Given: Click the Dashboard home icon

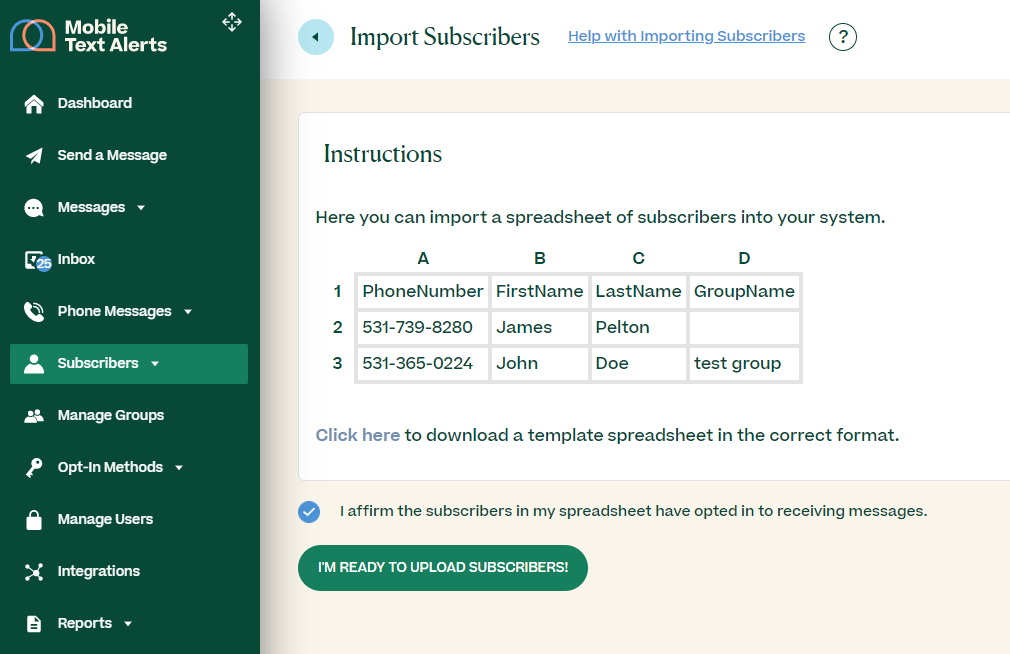Looking at the screenshot, I should [34, 104].
